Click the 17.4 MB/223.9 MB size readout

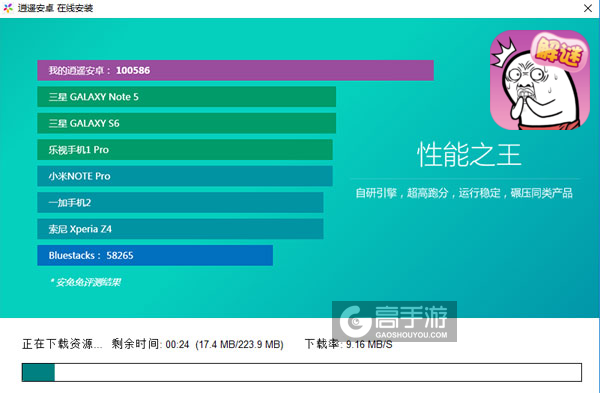point(240,344)
